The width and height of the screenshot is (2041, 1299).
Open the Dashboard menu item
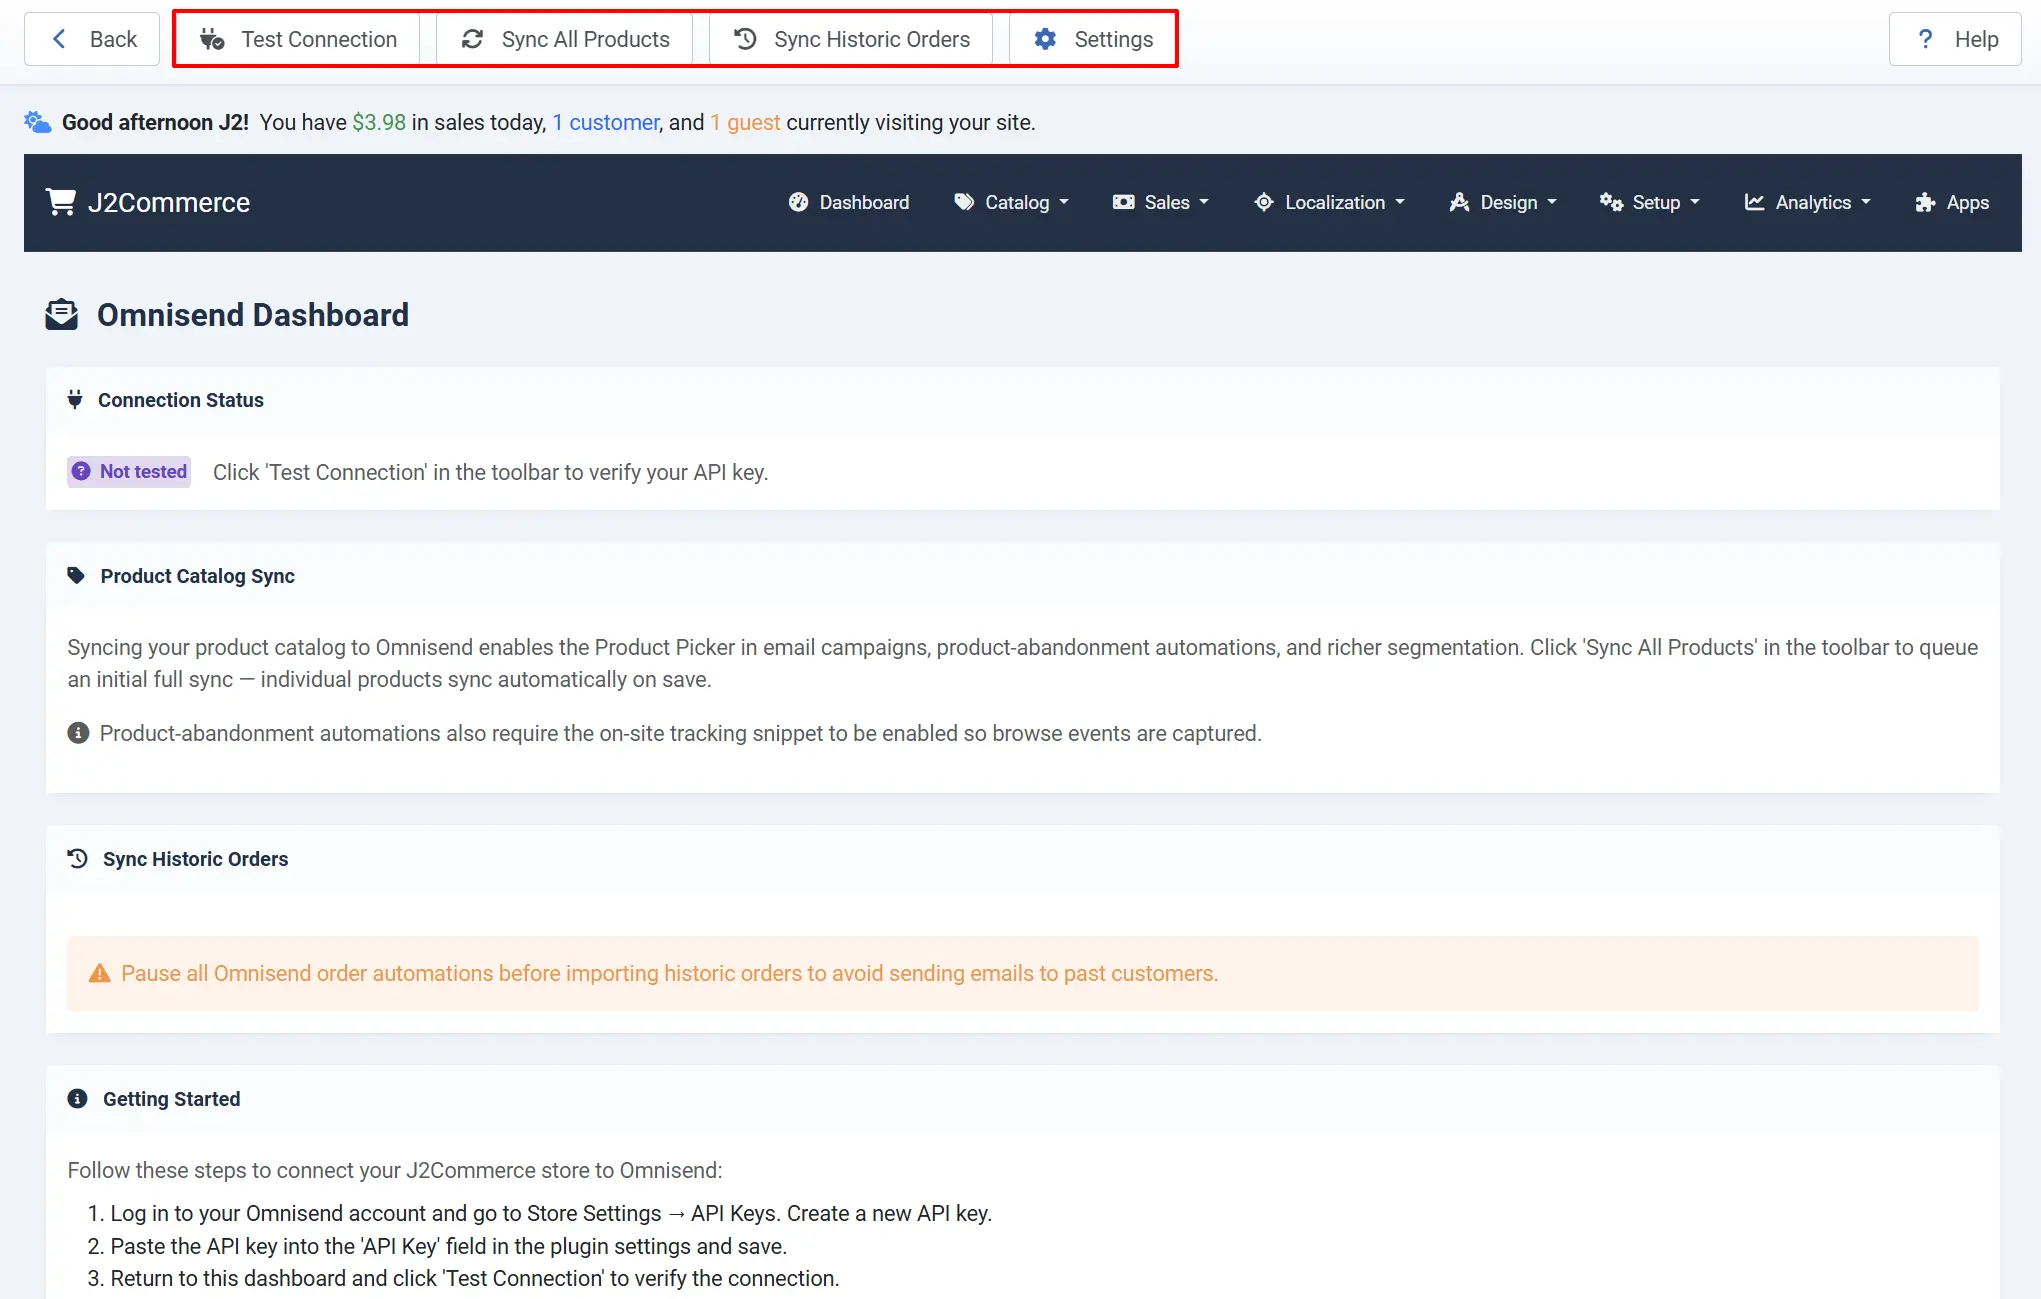point(849,202)
